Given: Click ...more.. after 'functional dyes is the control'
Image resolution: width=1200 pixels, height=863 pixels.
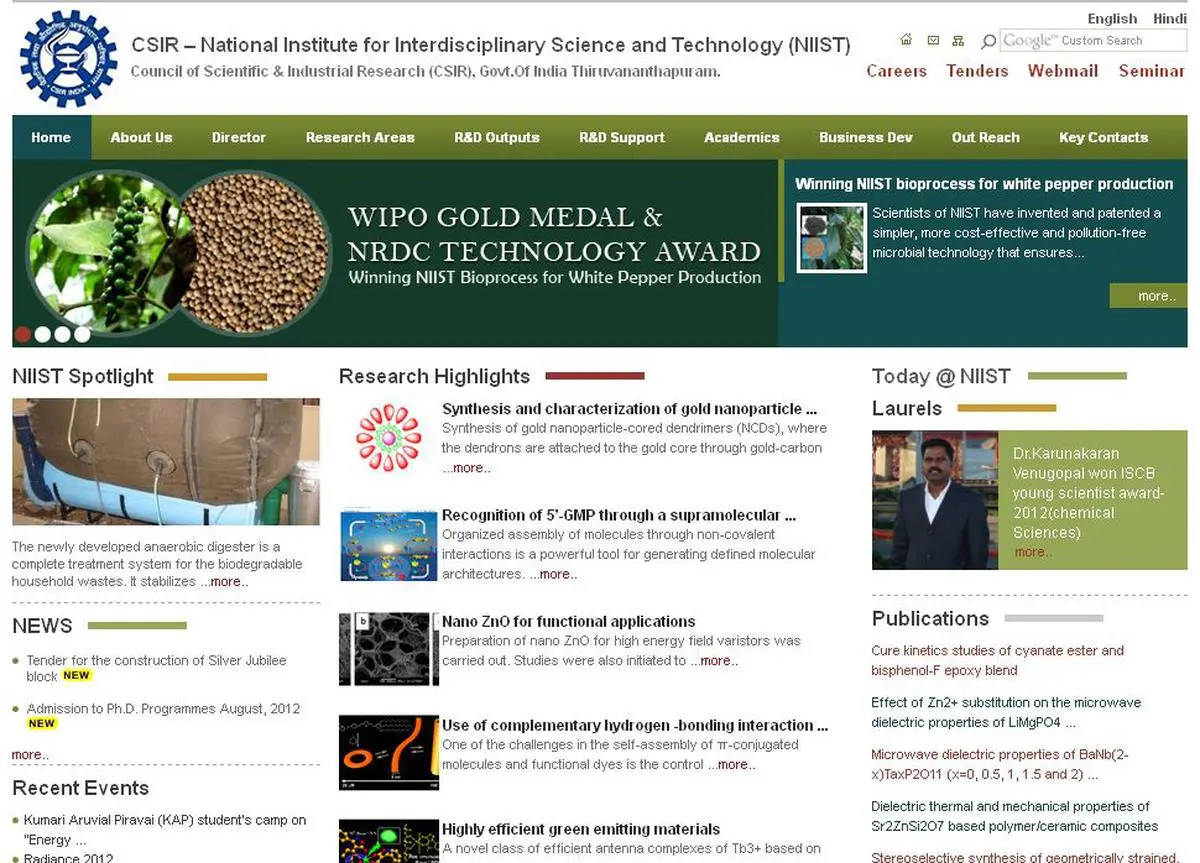Looking at the screenshot, I should [x=732, y=764].
